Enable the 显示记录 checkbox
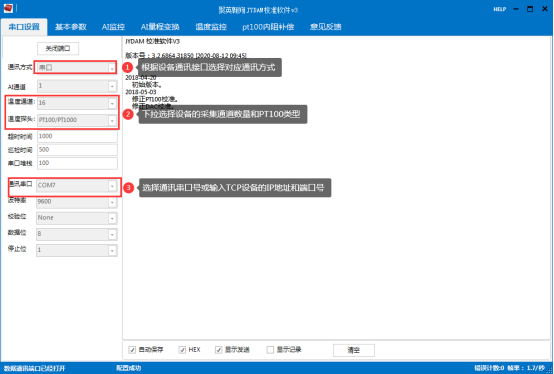The height and width of the screenshot is (374, 554). pos(270,350)
